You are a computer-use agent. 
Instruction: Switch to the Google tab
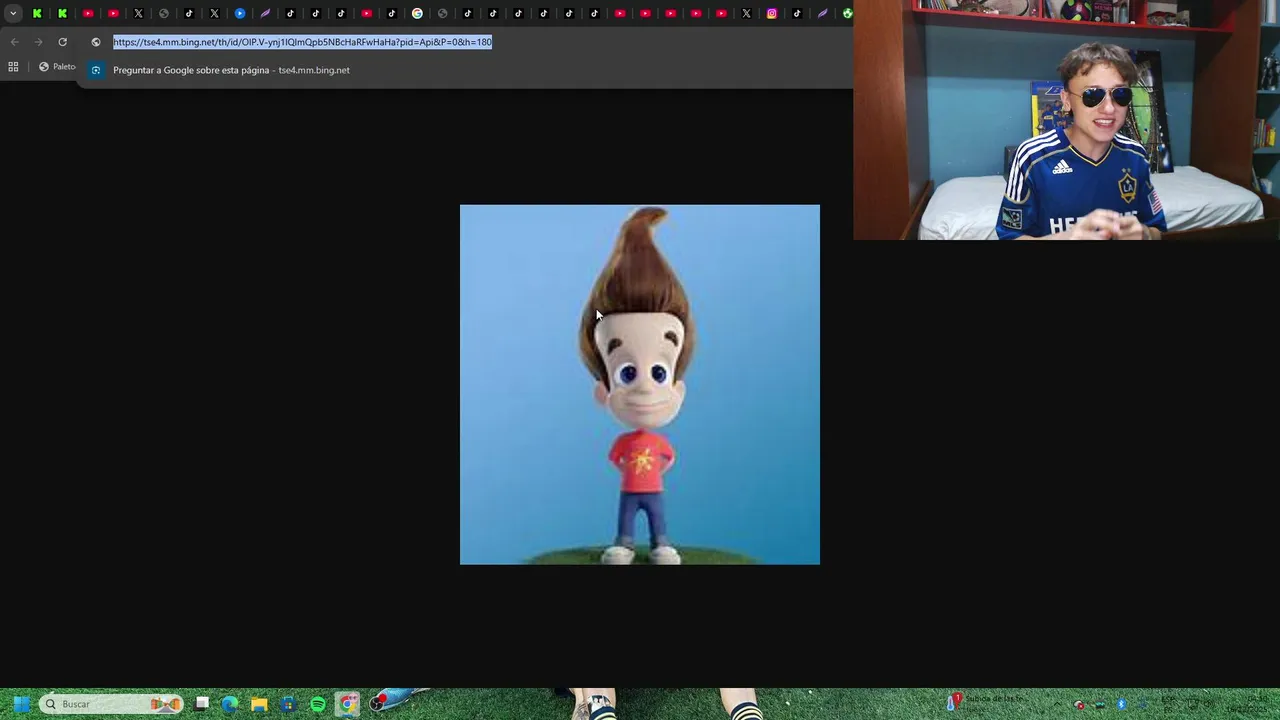417,13
